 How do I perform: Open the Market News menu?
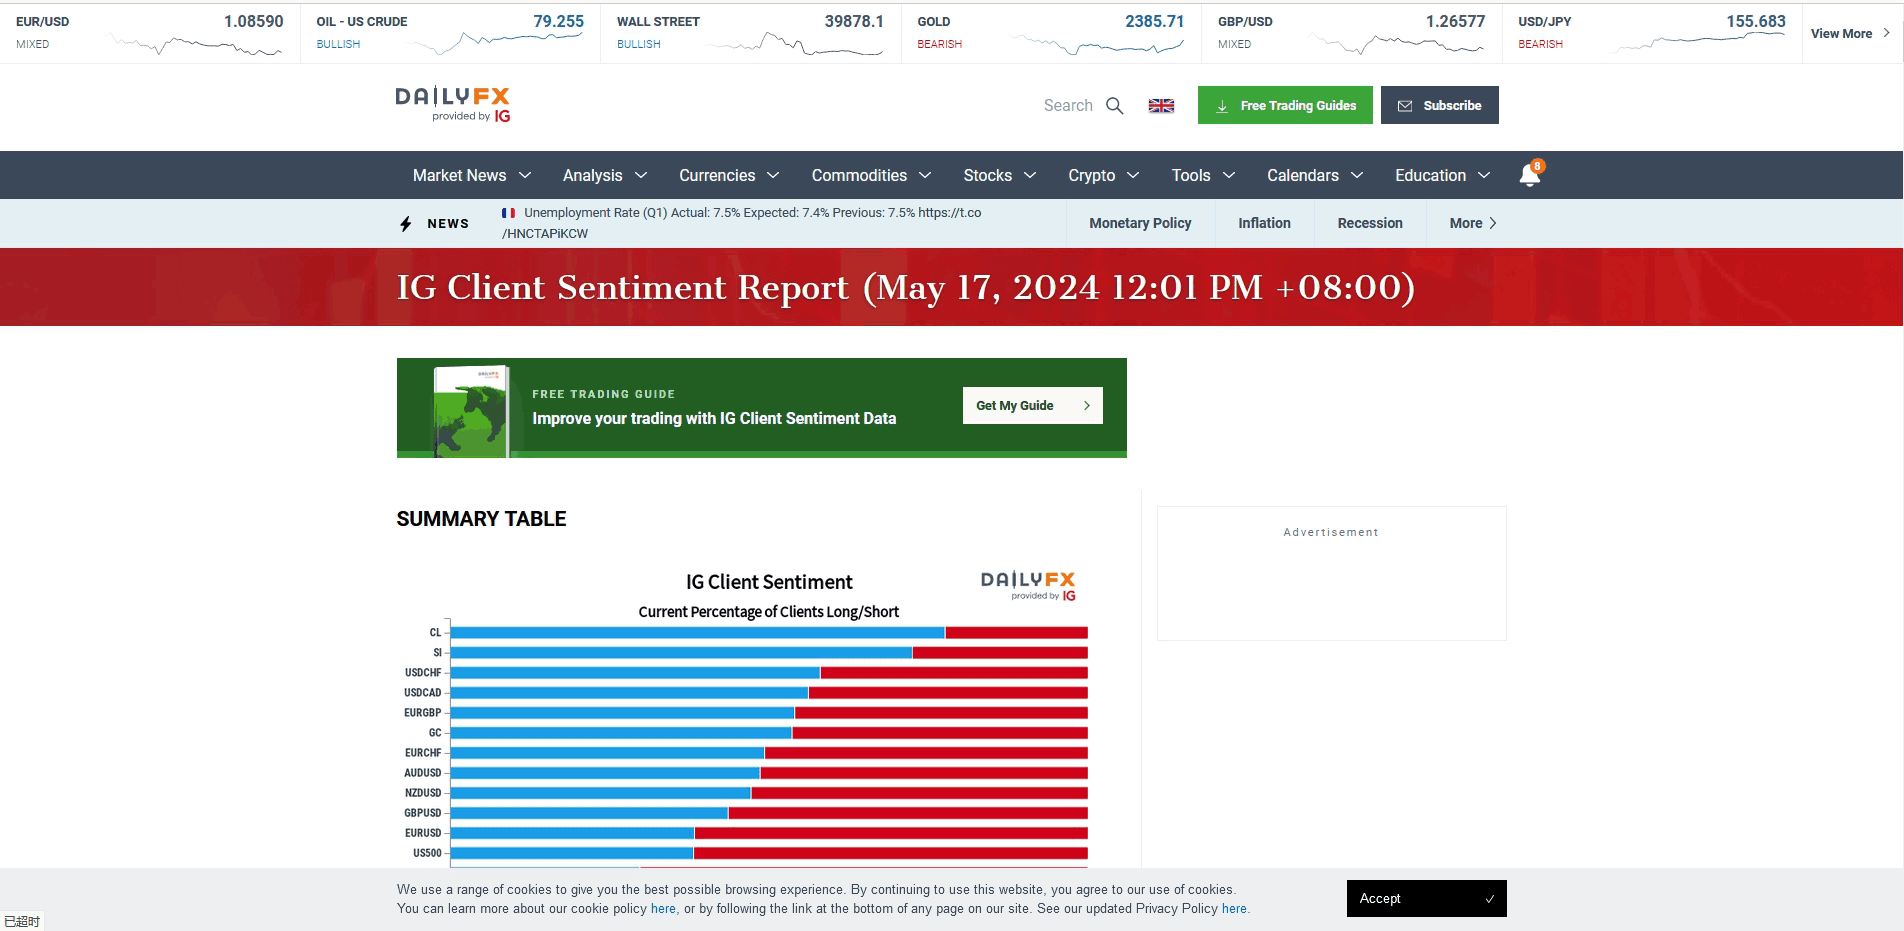[460, 175]
